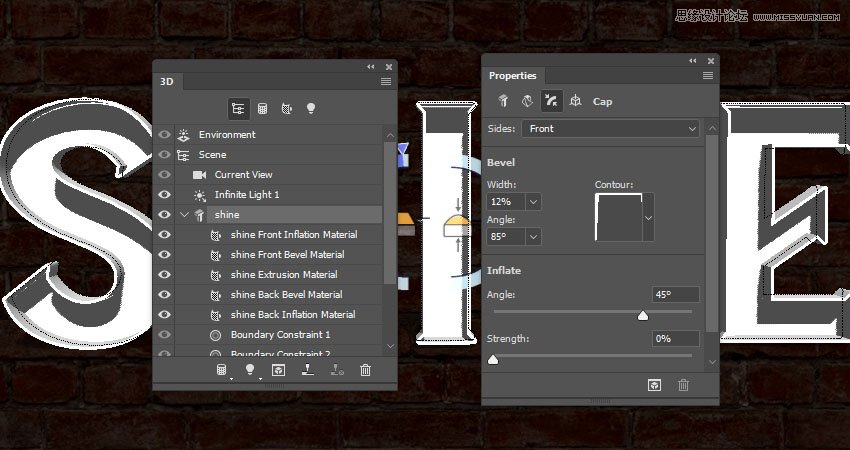This screenshot has width=850, height=450.
Task: Close the Properties panel
Action: point(711,61)
